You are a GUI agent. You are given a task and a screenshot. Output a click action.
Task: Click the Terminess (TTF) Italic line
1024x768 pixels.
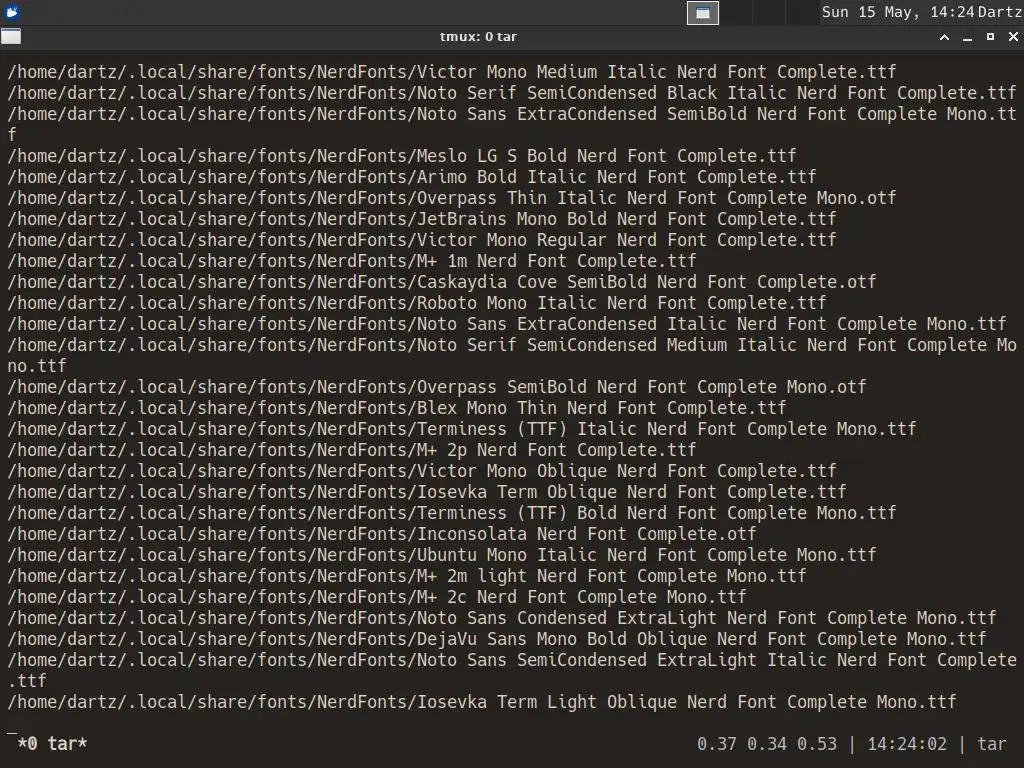[462, 428]
